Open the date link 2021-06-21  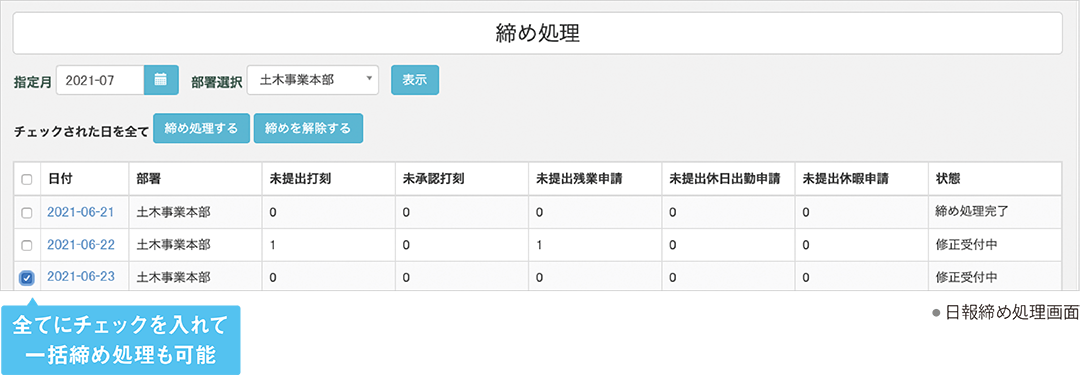pos(81,212)
